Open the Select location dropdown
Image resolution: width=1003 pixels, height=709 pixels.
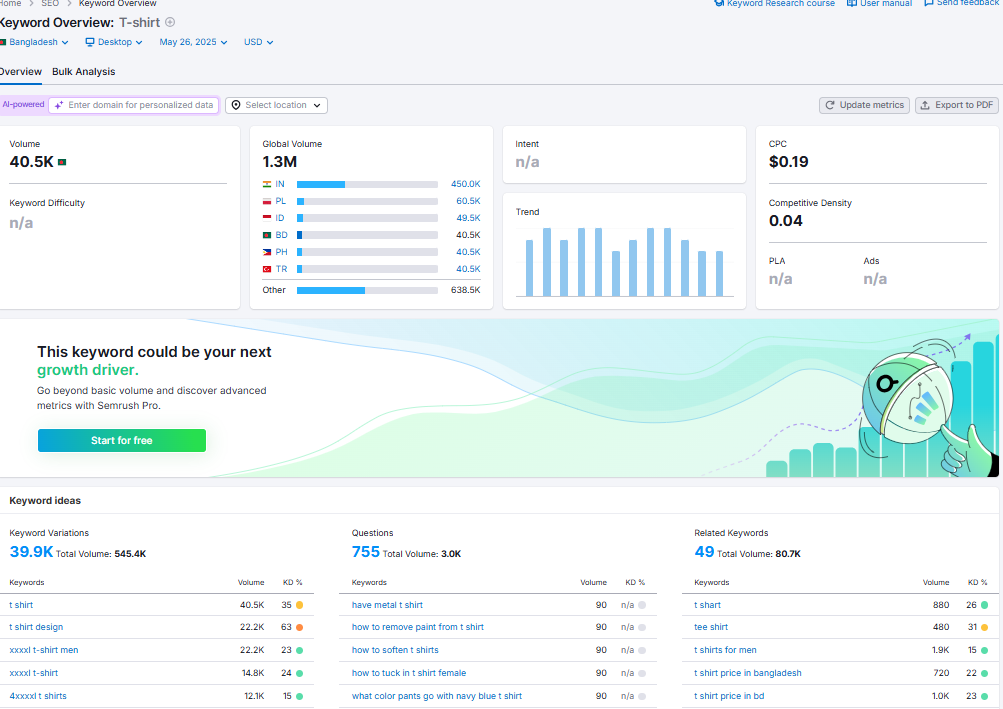276,105
